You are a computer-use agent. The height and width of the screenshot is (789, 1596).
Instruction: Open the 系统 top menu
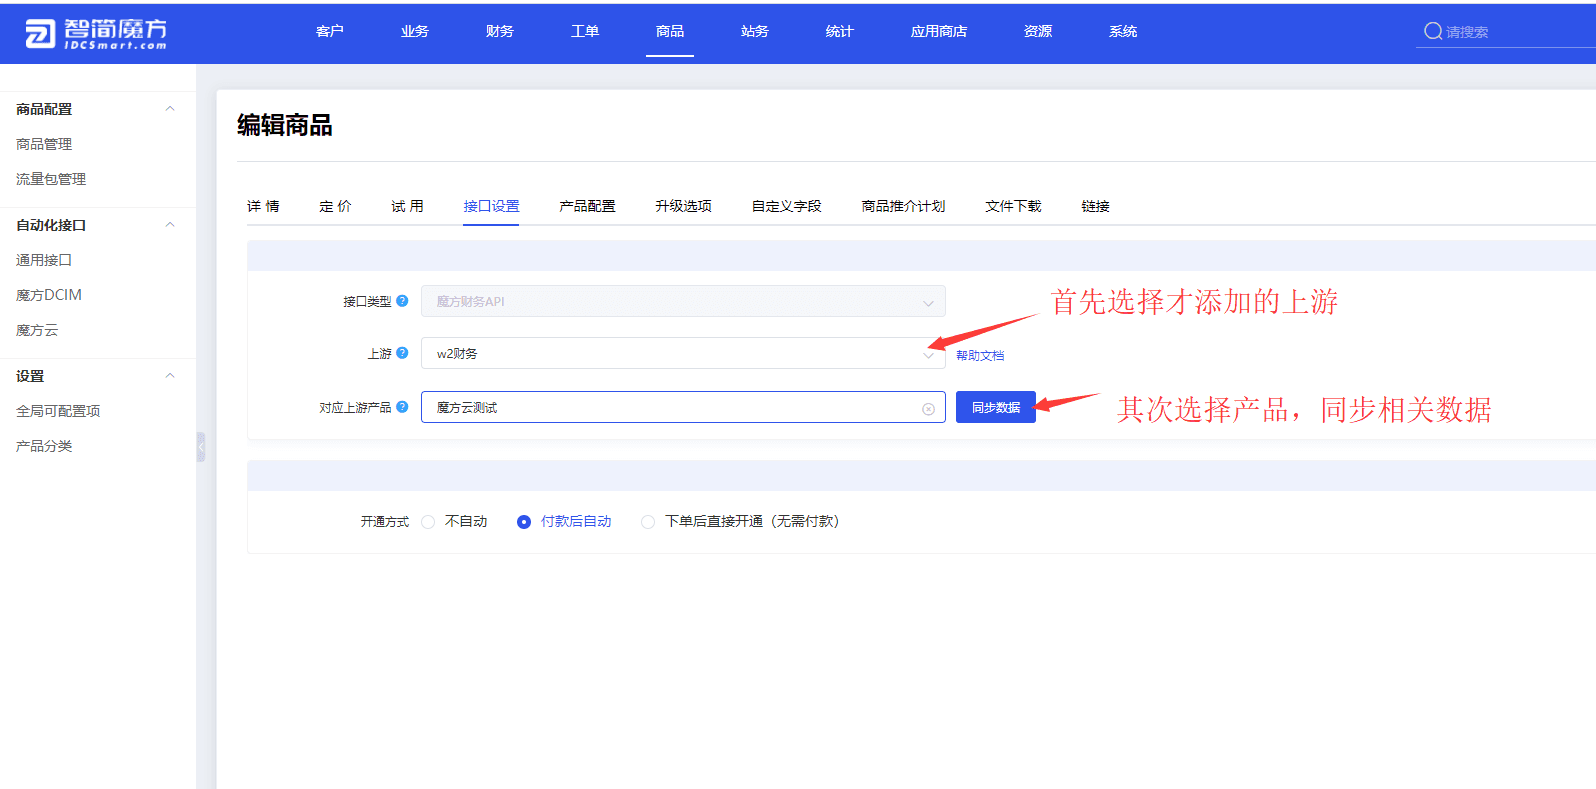click(1123, 31)
